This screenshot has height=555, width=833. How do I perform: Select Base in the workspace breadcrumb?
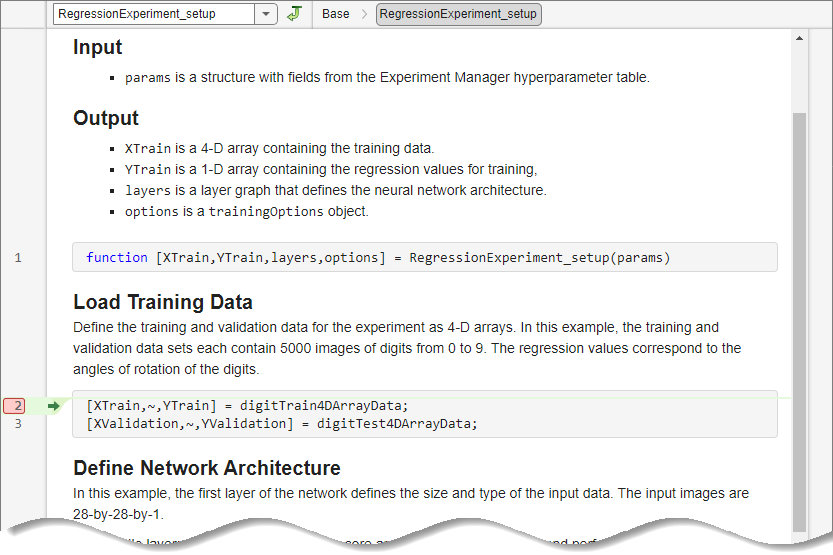[336, 14]
